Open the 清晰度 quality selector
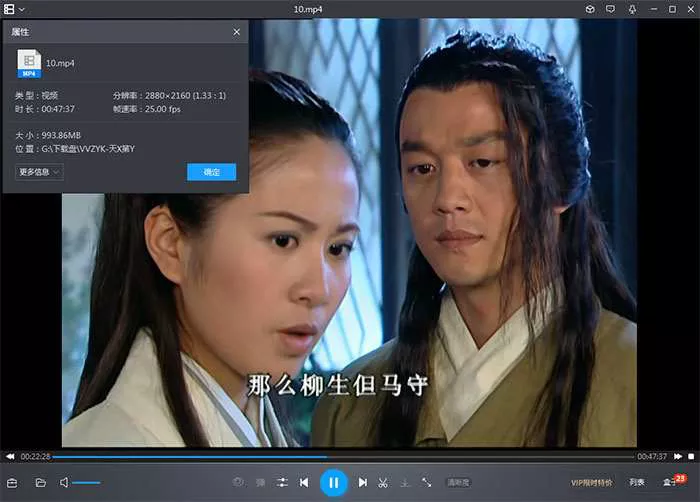 [x=457, y=483]
